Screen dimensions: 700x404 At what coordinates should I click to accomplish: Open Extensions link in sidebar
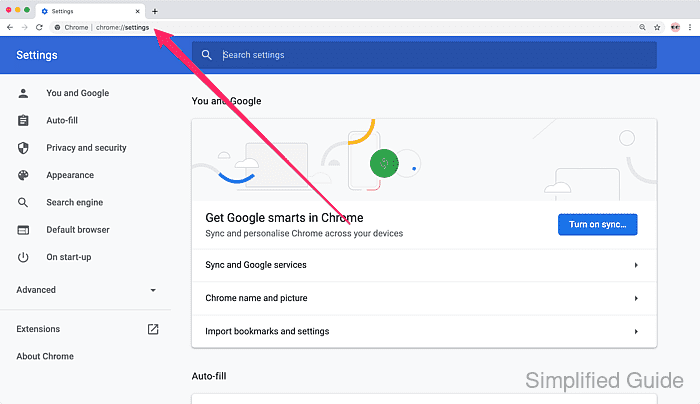[x=38, y=329]
